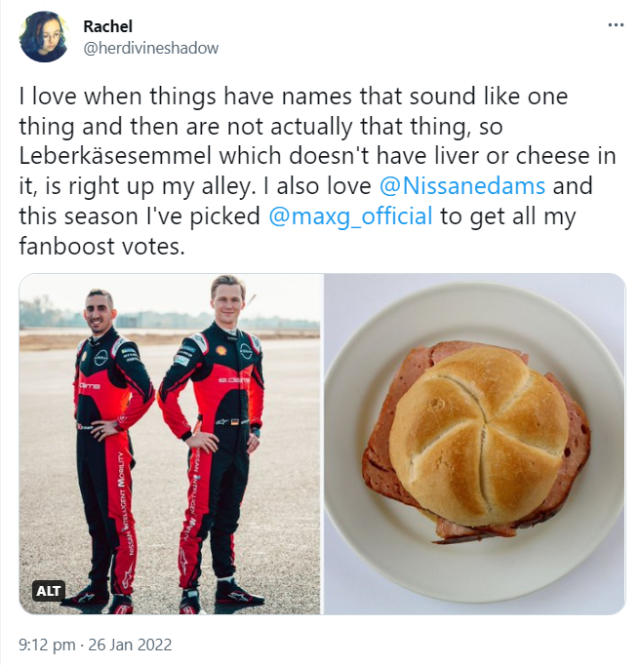
Task: Click the taller blond driver in photo
Action: pos(214,441)
